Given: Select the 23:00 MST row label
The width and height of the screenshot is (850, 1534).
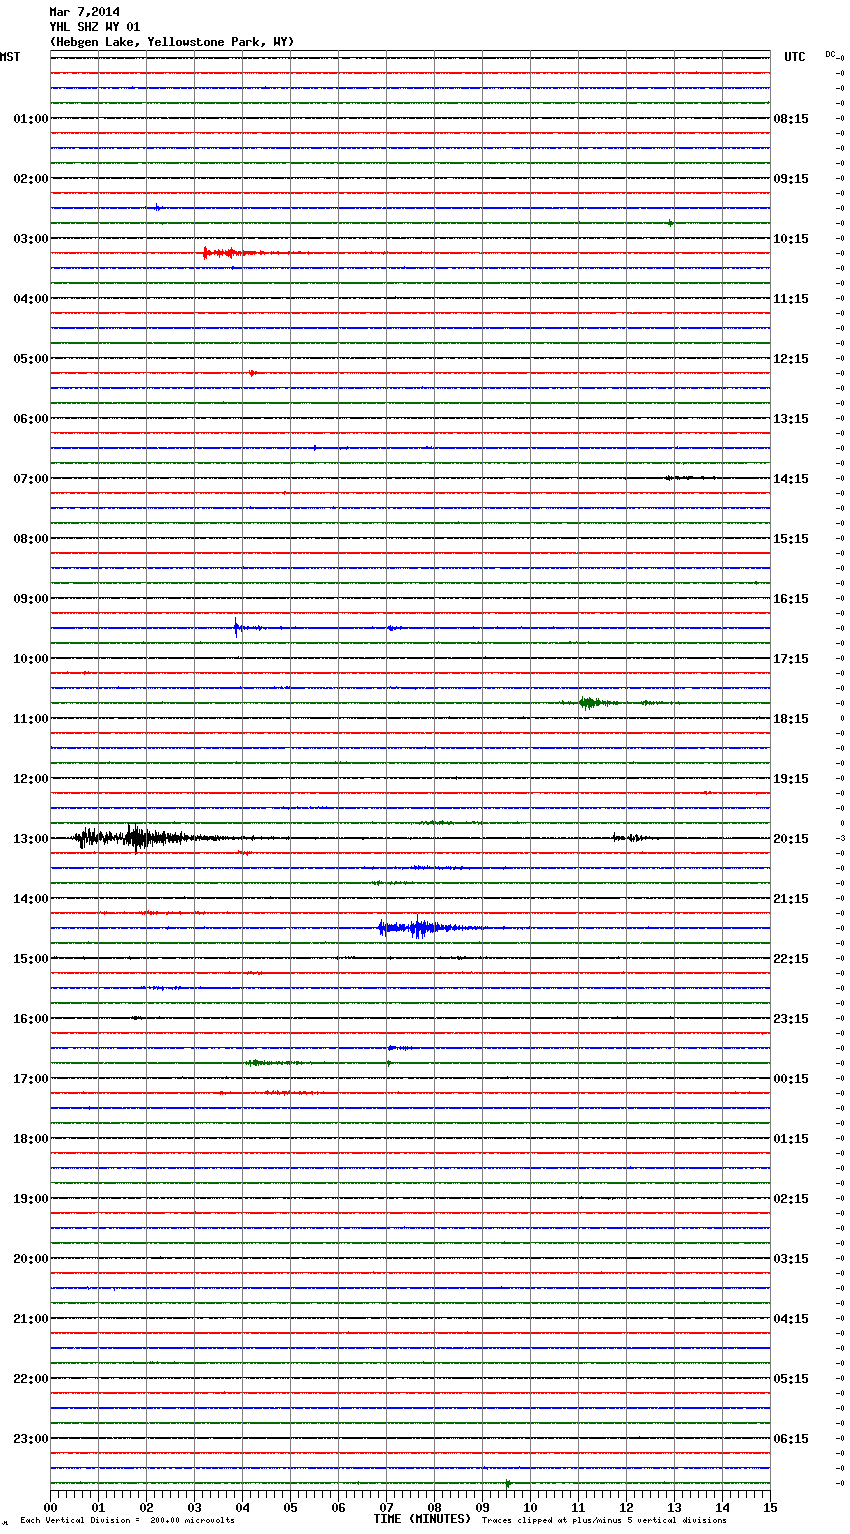Looking at the screenshot, I should 31,1439.
